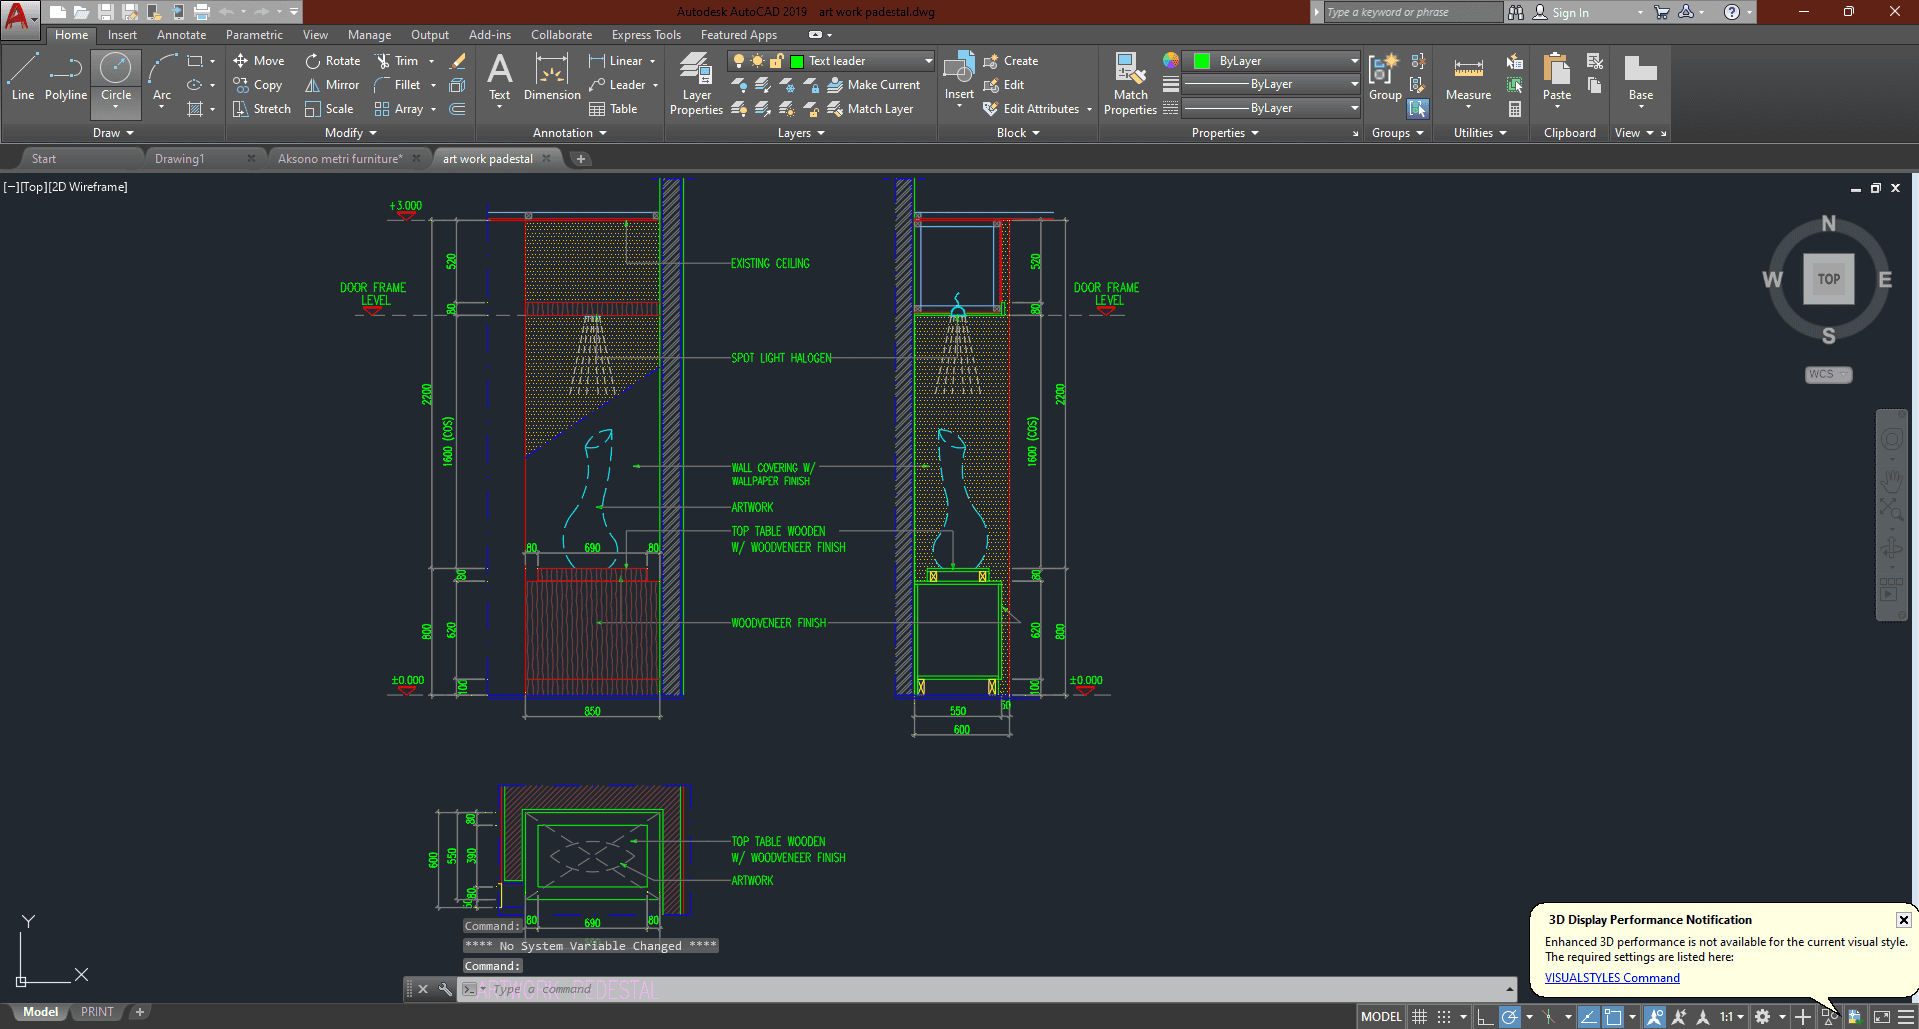Toggle polar tracking in status bar
This screenshot has width=1919, height=1029.
[x=1510, y=1017]
